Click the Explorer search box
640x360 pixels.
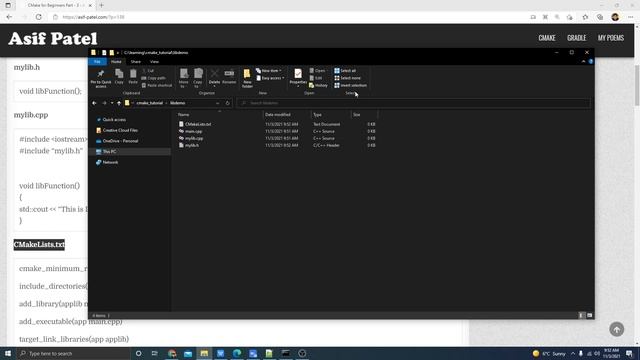(x=414, y=103)
